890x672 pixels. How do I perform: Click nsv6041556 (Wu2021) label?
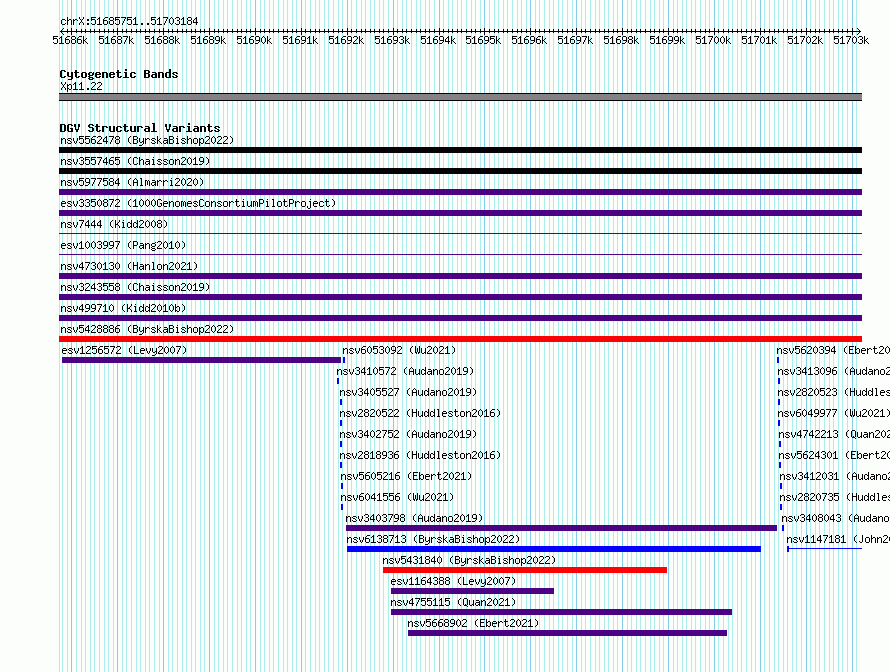397,497
